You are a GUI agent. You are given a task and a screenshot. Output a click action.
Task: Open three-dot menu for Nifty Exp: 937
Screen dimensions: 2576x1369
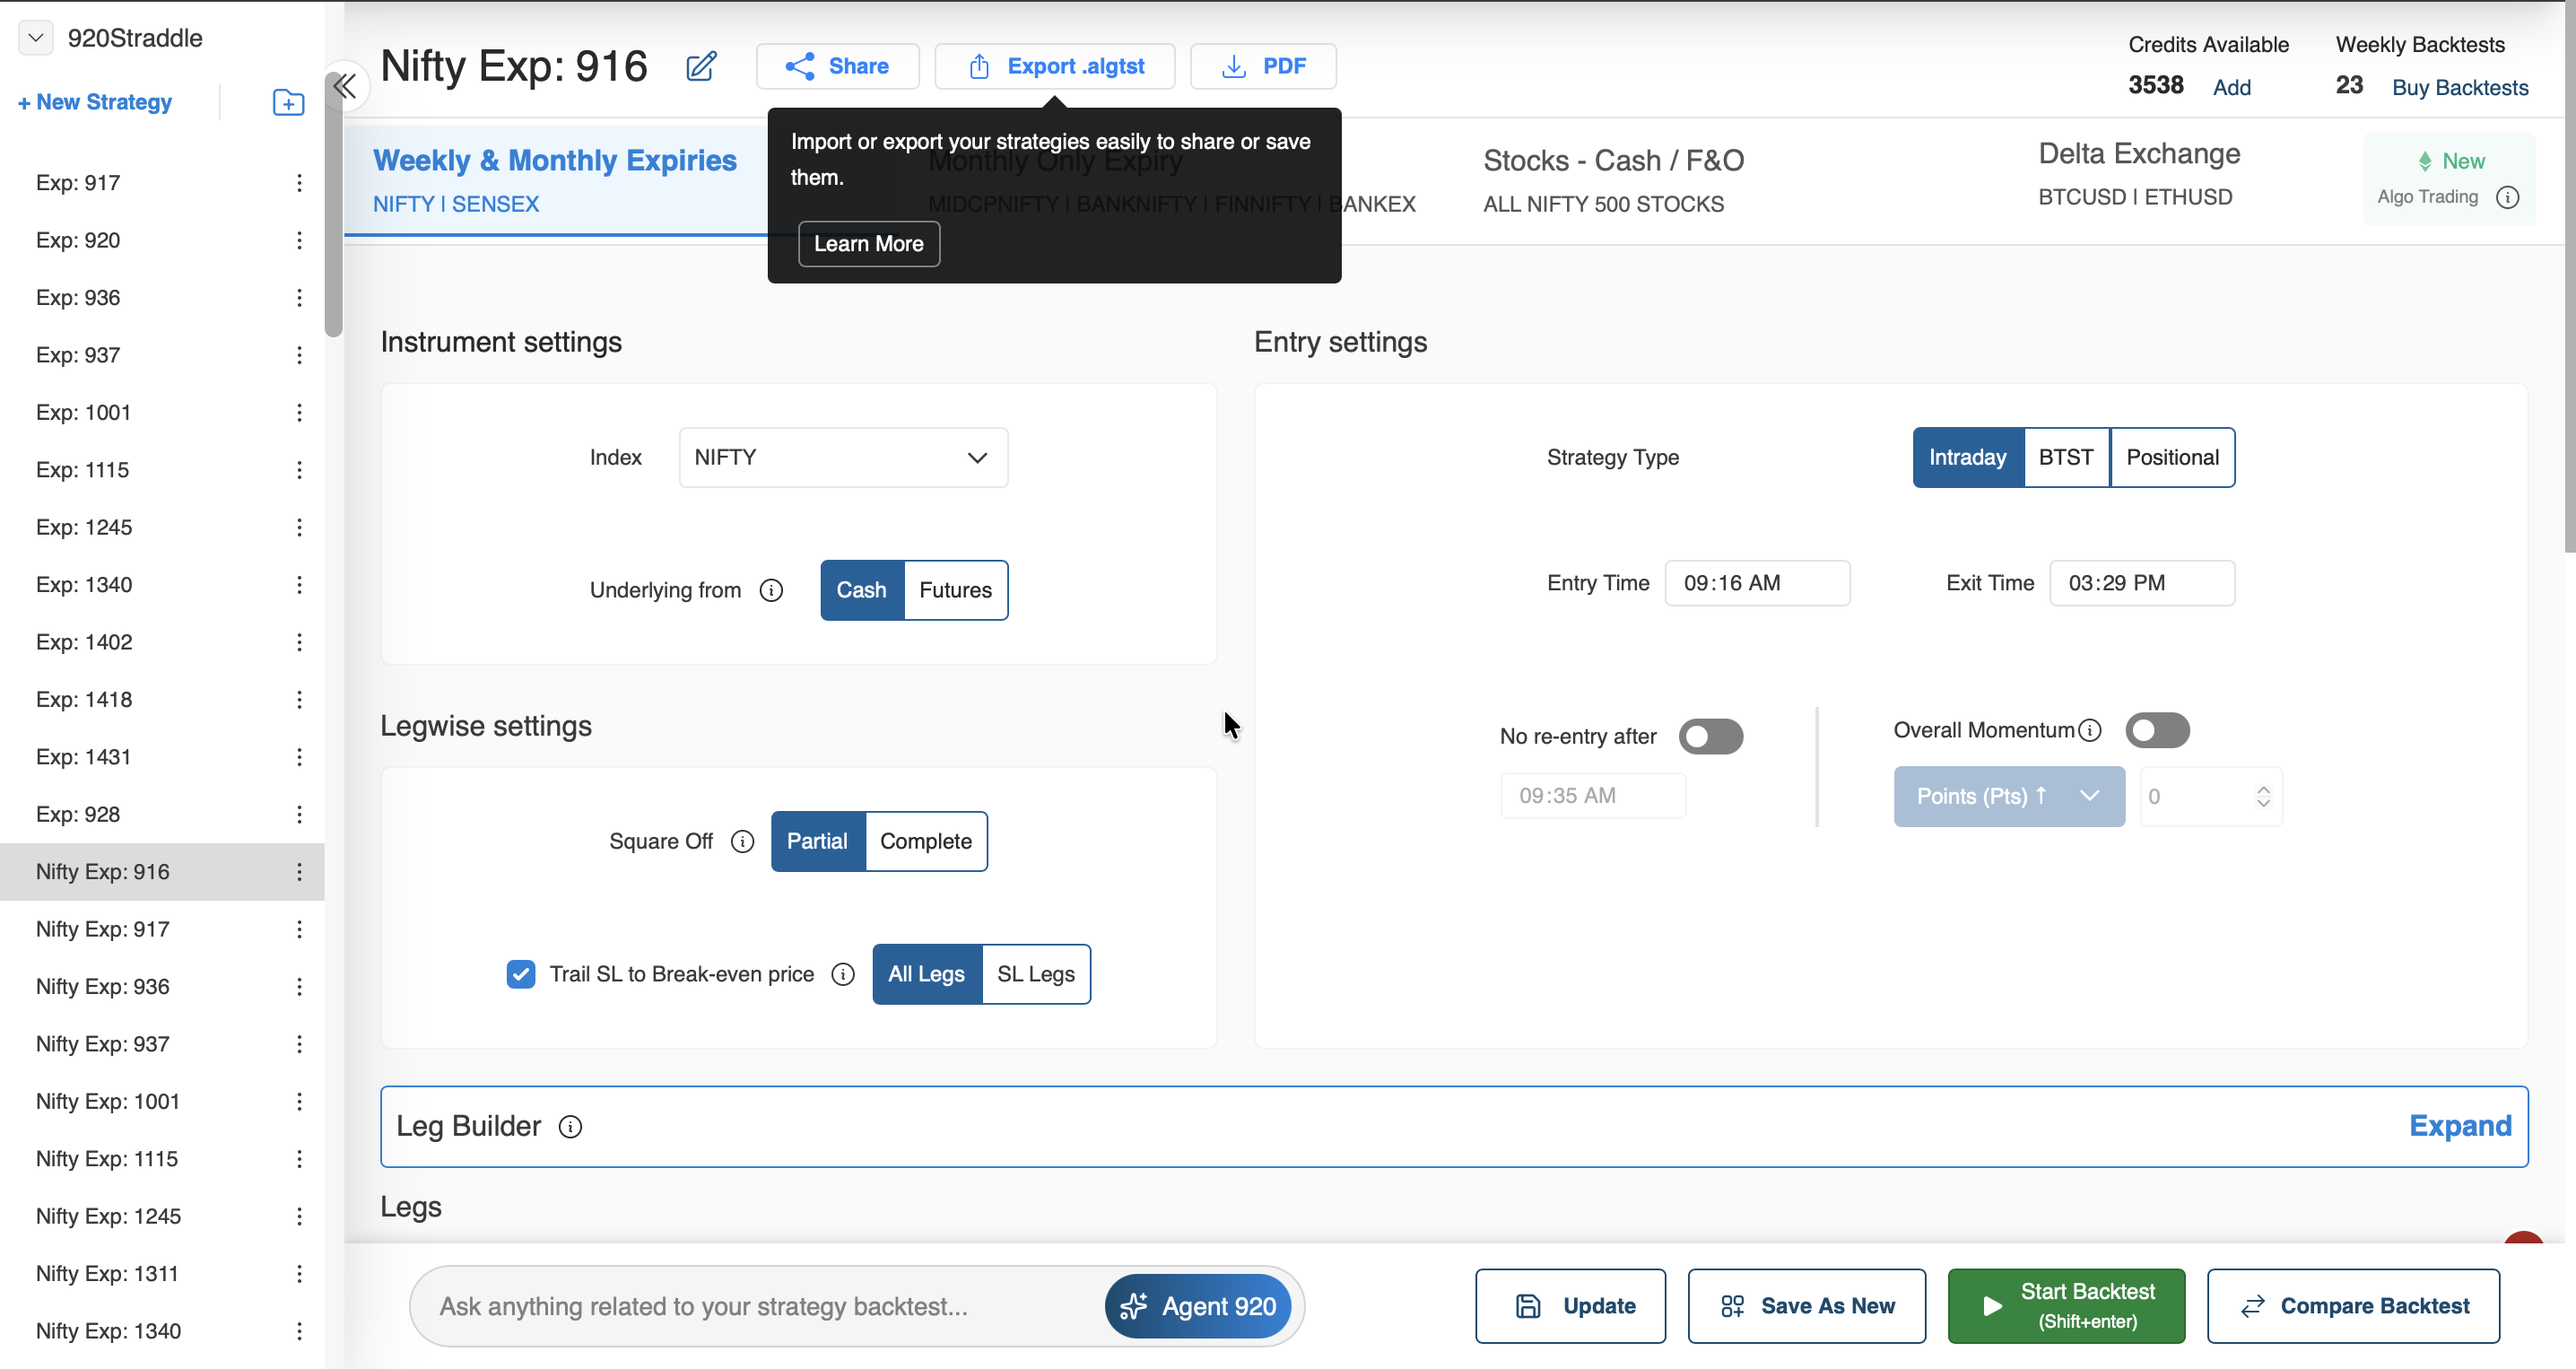(x=299, y=1044)
